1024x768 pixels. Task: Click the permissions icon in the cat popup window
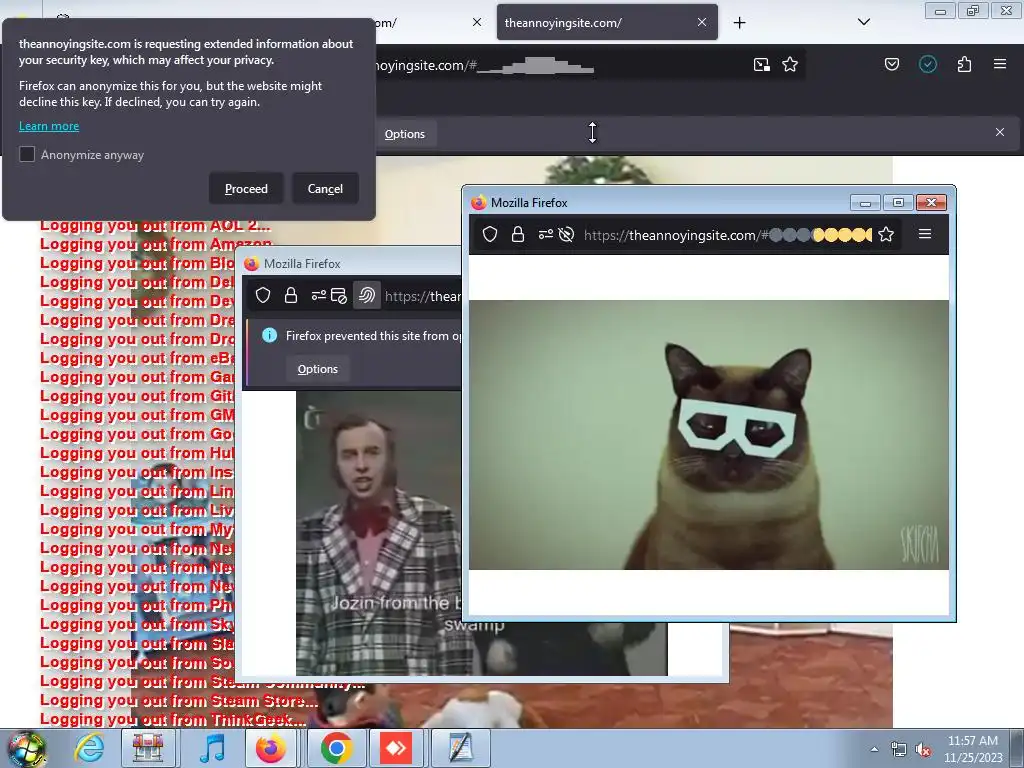click(545, 234)
